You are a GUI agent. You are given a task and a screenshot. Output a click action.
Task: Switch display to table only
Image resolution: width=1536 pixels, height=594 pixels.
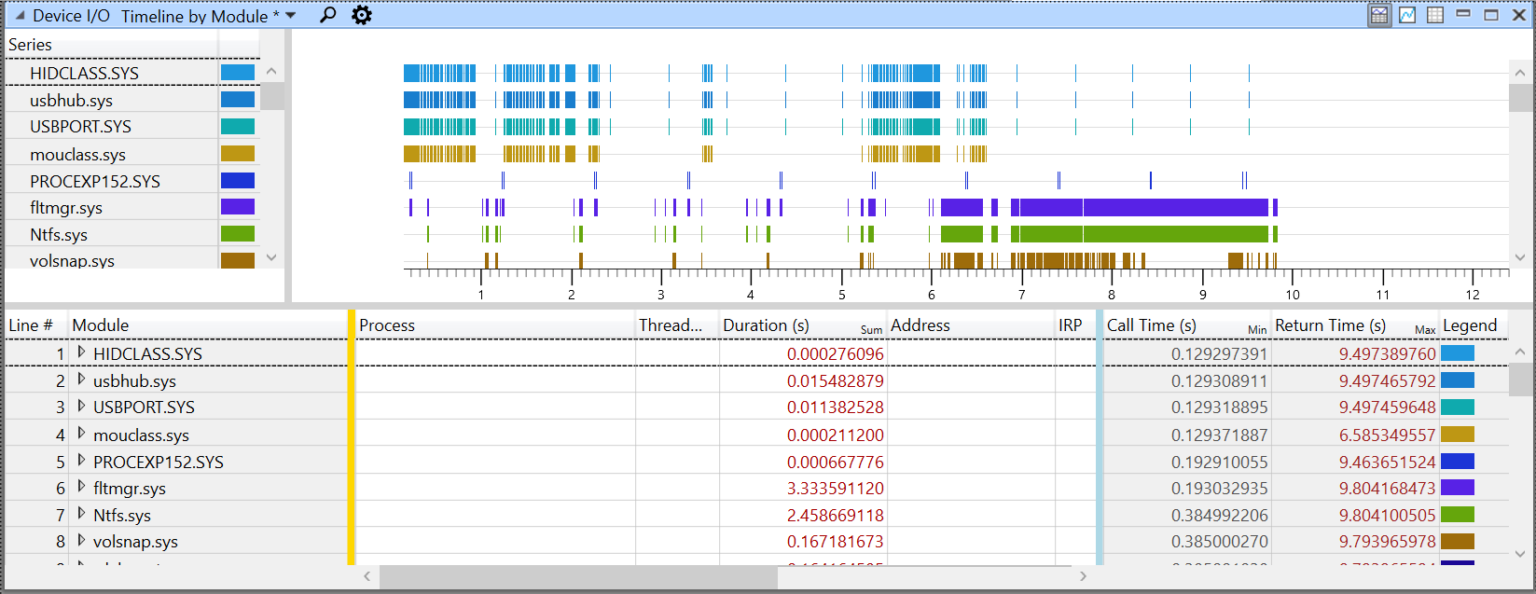click(x=1434, y=15)
